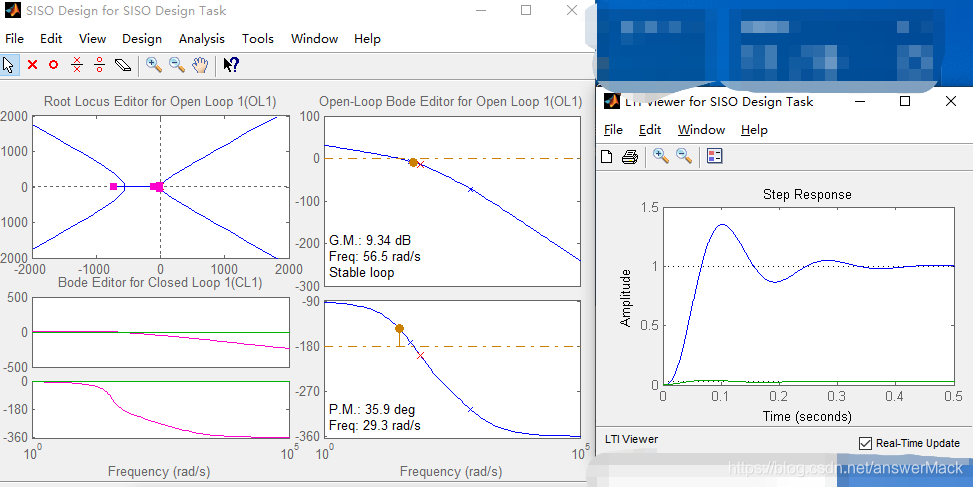
Task: Open Edit menu in SISO Design window
Action: tap(51, 38)
